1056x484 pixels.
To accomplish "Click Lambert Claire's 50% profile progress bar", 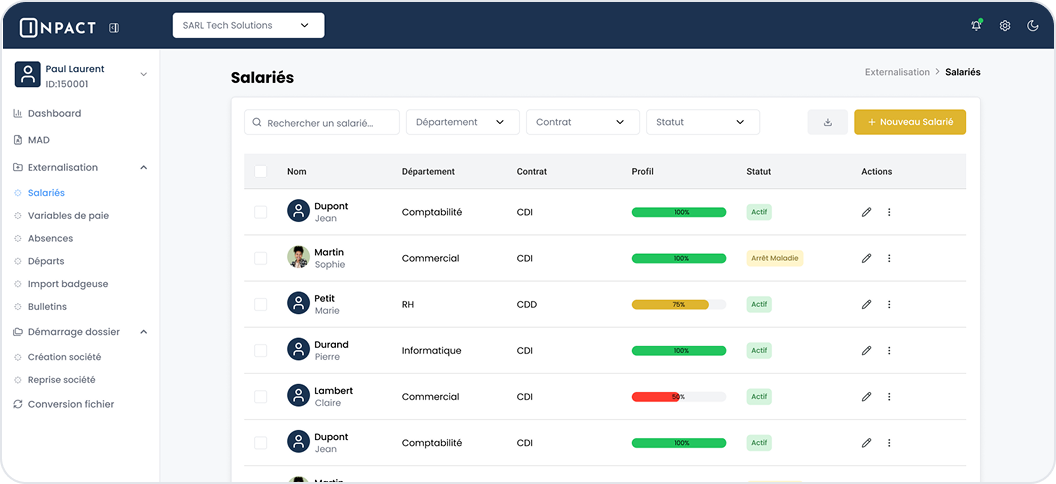I will click(x=679, y=397).
